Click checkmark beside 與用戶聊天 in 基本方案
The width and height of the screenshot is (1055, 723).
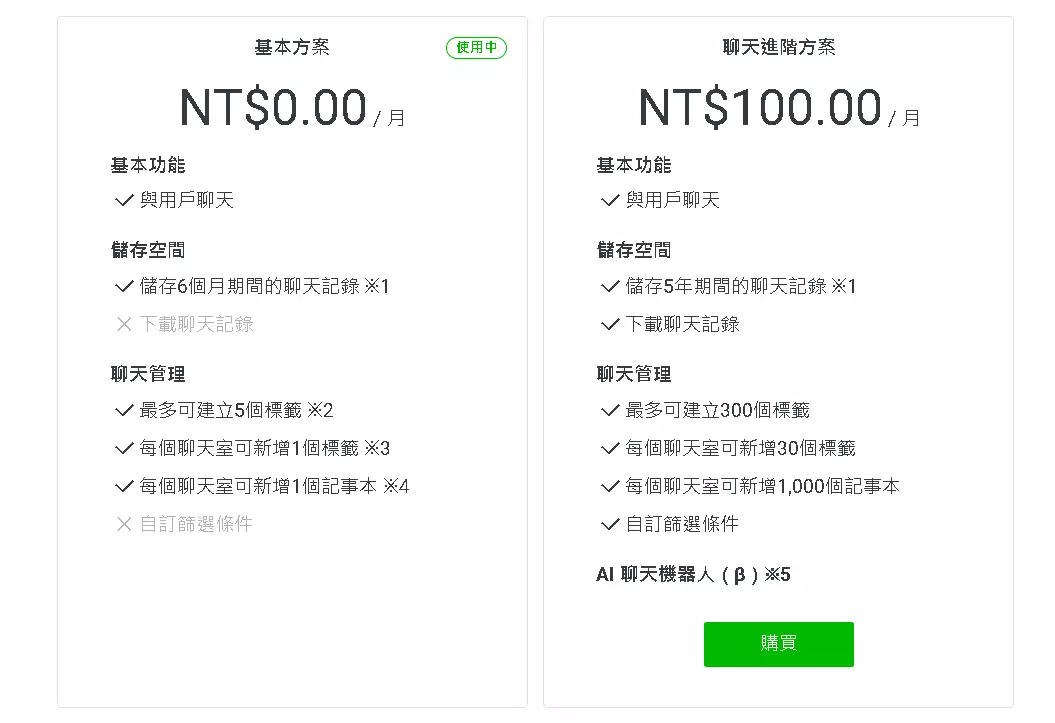click(124, 201)
